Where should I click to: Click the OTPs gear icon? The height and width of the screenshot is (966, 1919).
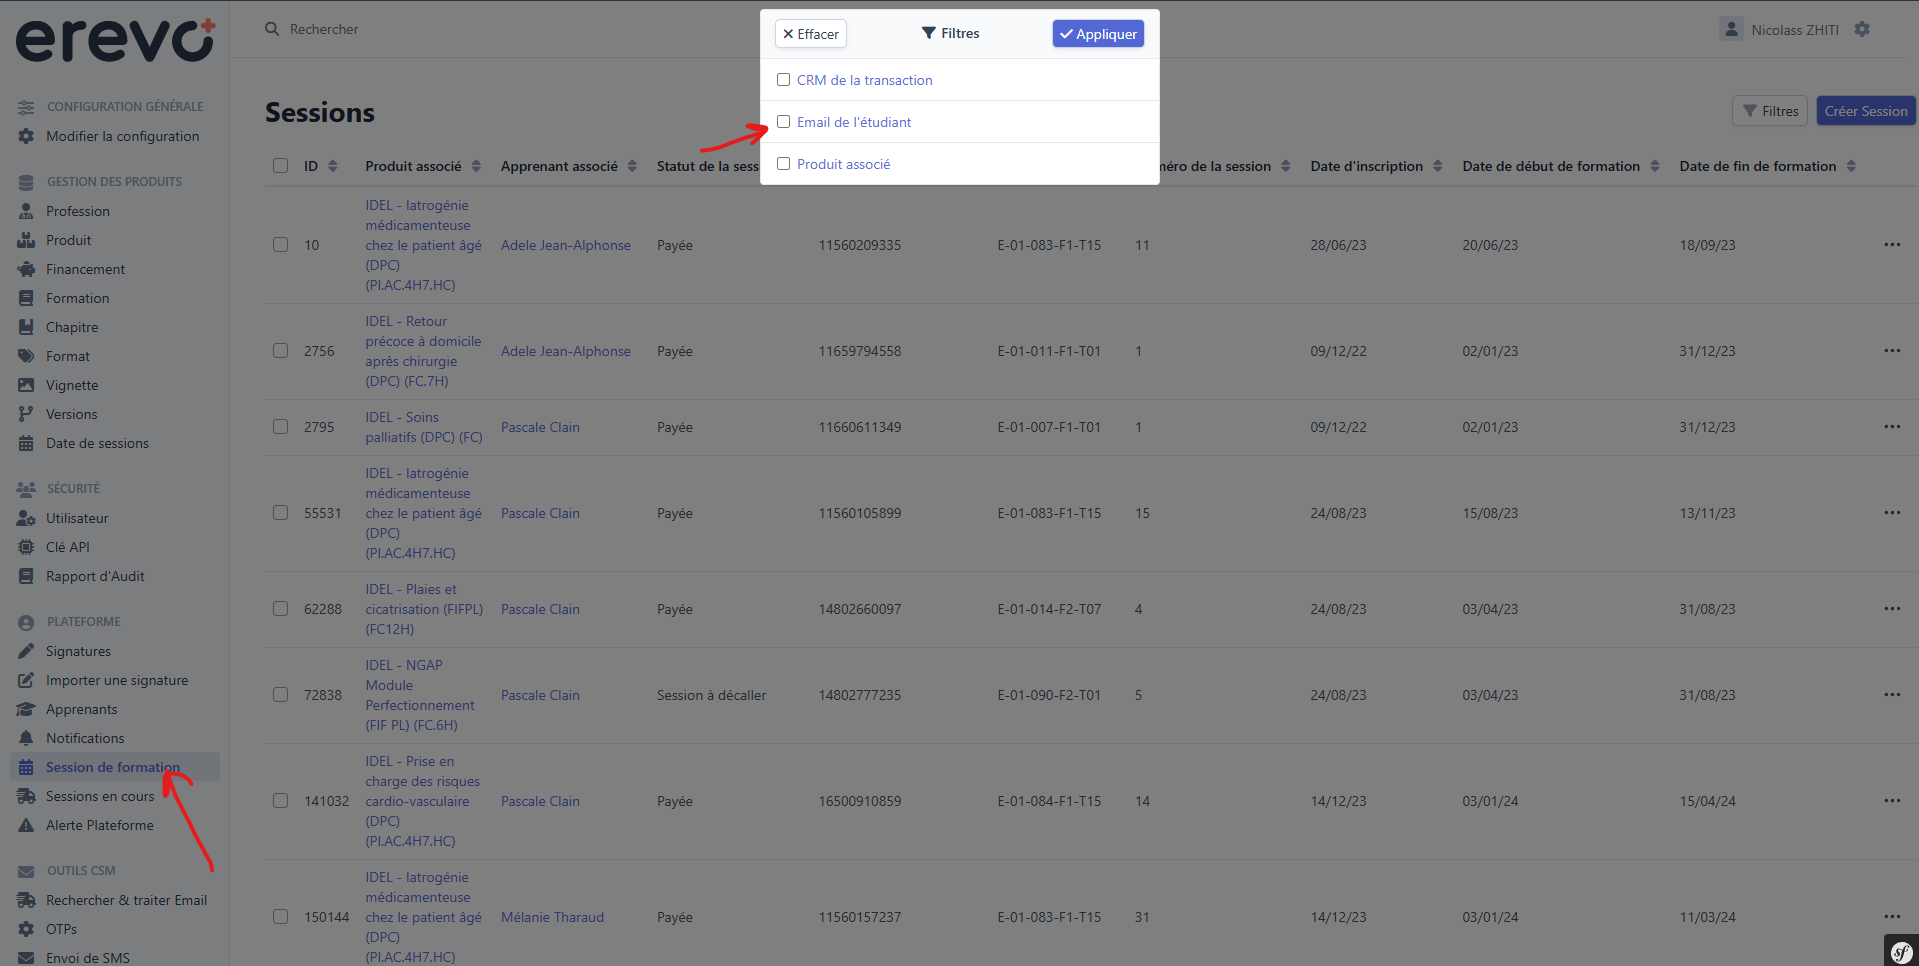(x=26, y=929)
